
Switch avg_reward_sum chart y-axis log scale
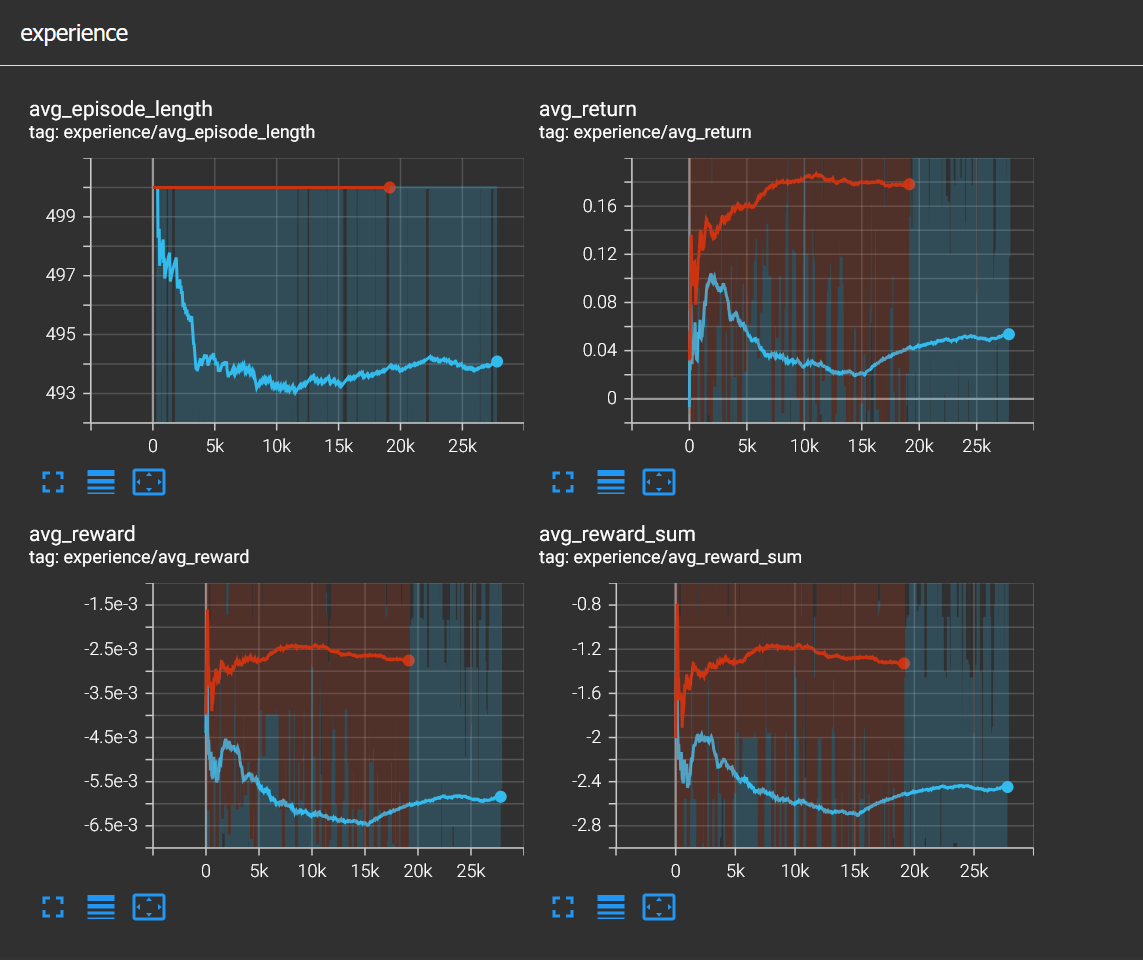[x=611, y=907]
